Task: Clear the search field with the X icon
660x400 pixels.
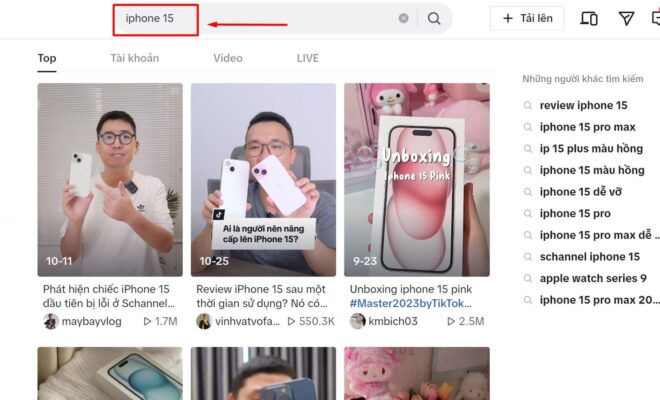Action: (403, 18)
